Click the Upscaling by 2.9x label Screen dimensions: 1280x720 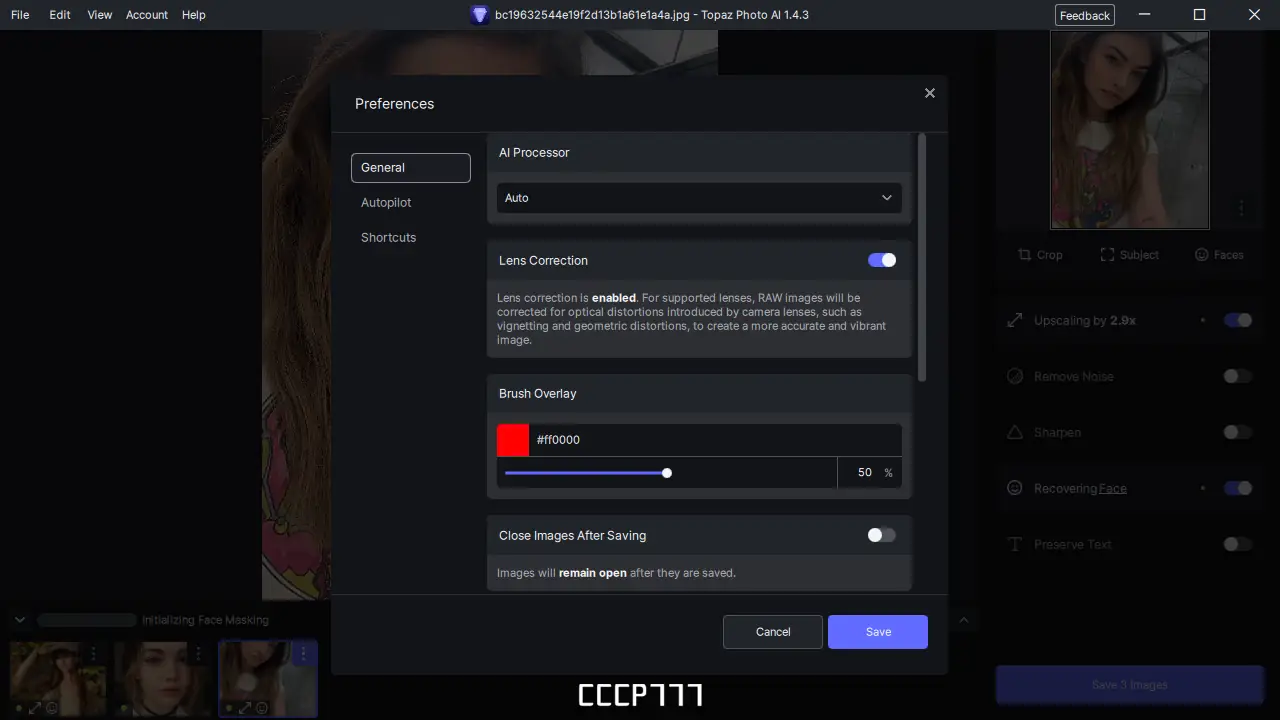pos(1085,321)
